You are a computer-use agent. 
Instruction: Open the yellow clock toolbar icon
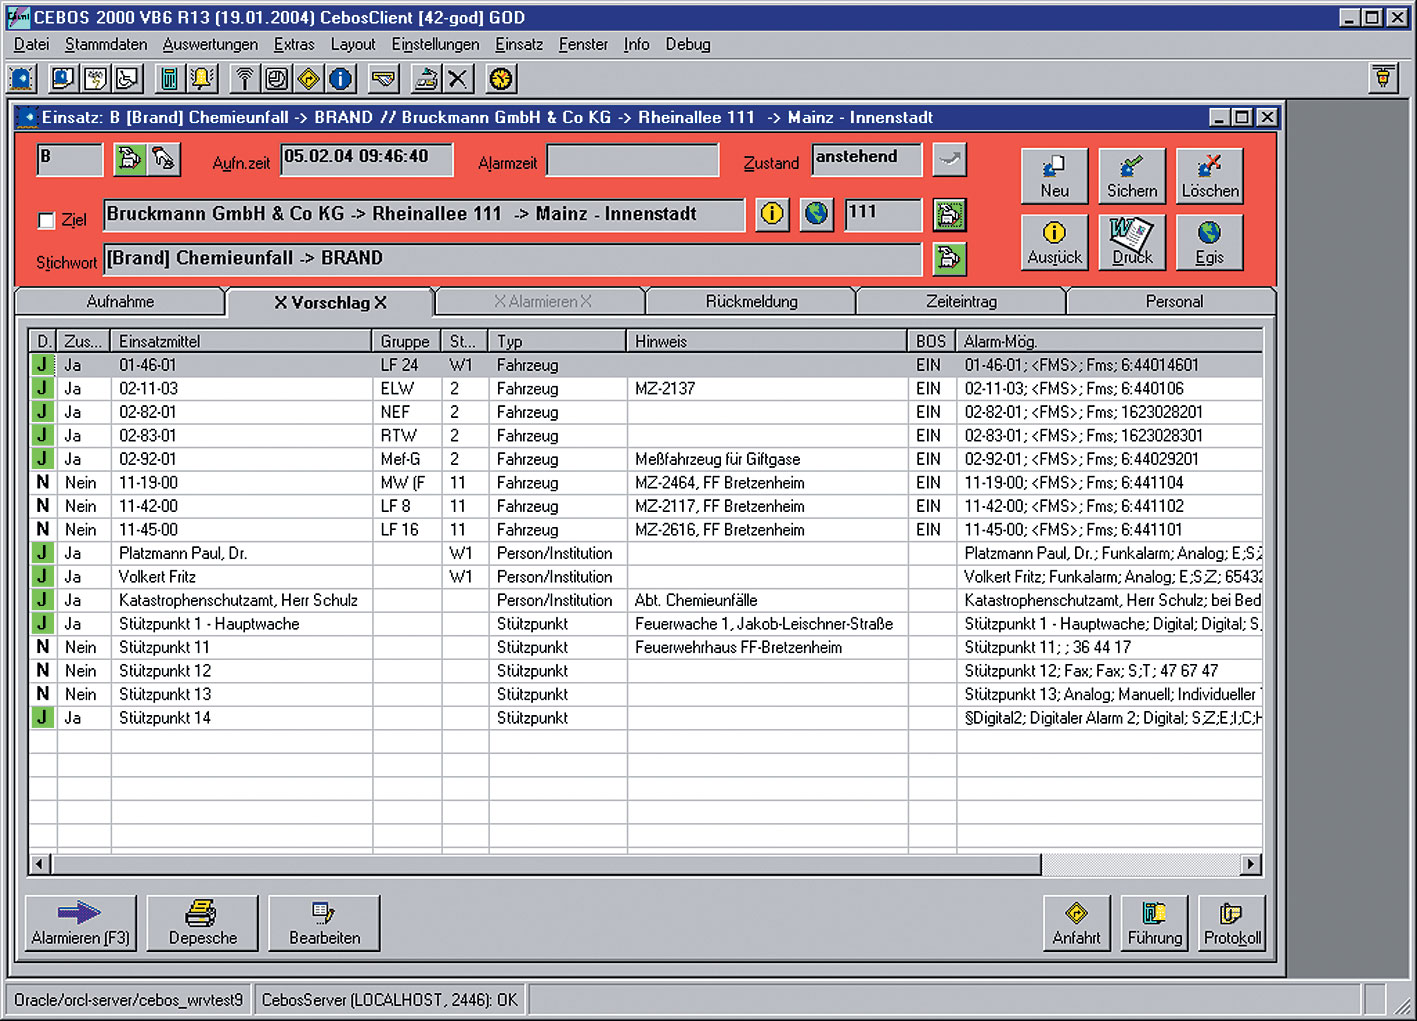pos(501,79)
